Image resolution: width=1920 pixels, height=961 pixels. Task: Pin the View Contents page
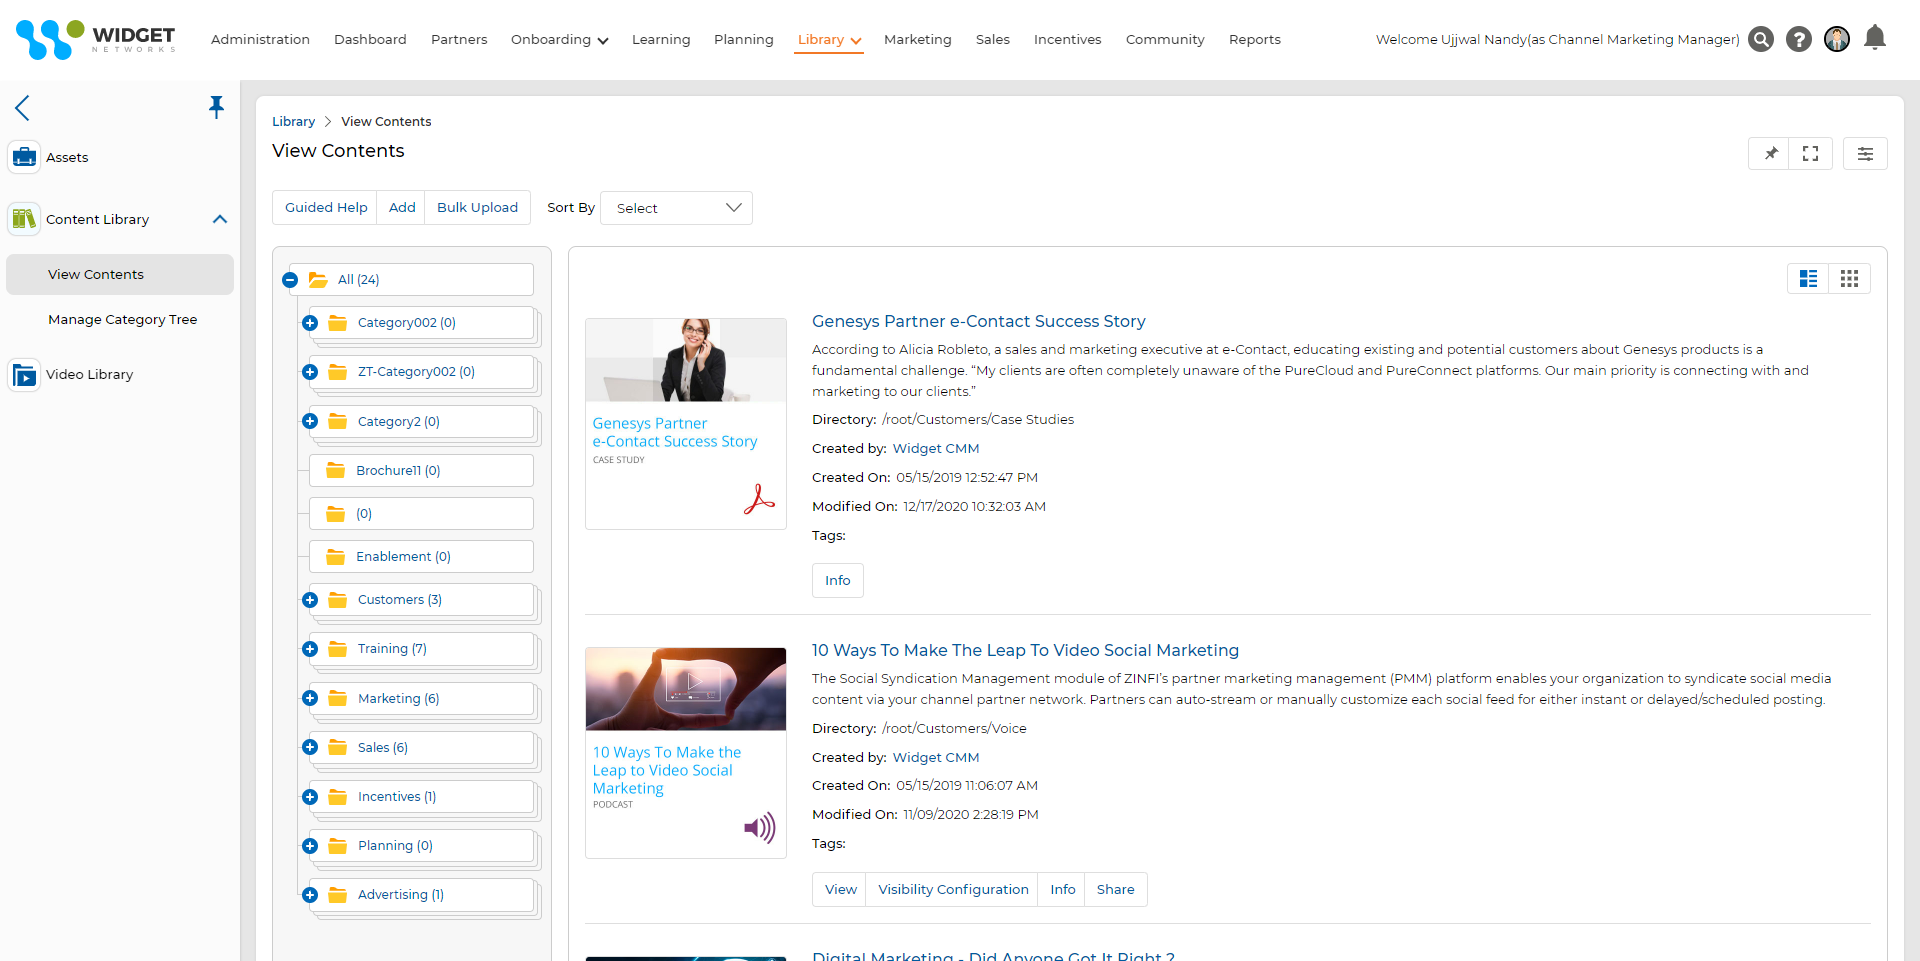pyautogui.click(x=1771, y=154)
